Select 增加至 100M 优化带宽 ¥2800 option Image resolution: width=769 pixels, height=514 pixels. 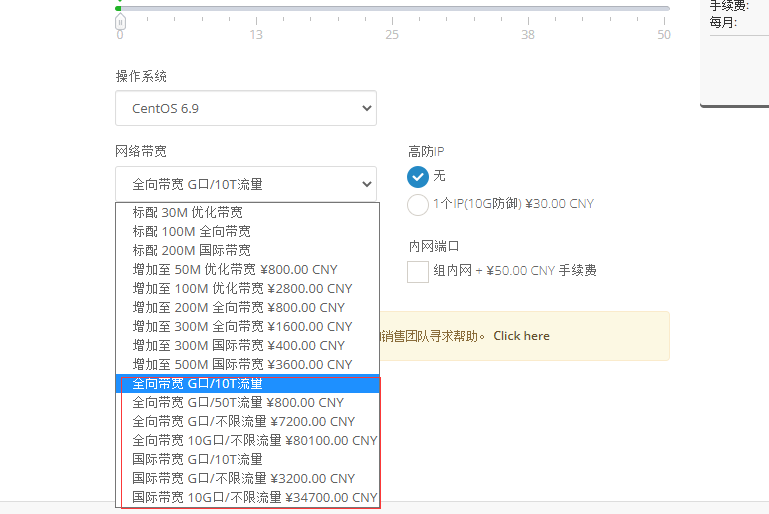[x=242, y=288]
